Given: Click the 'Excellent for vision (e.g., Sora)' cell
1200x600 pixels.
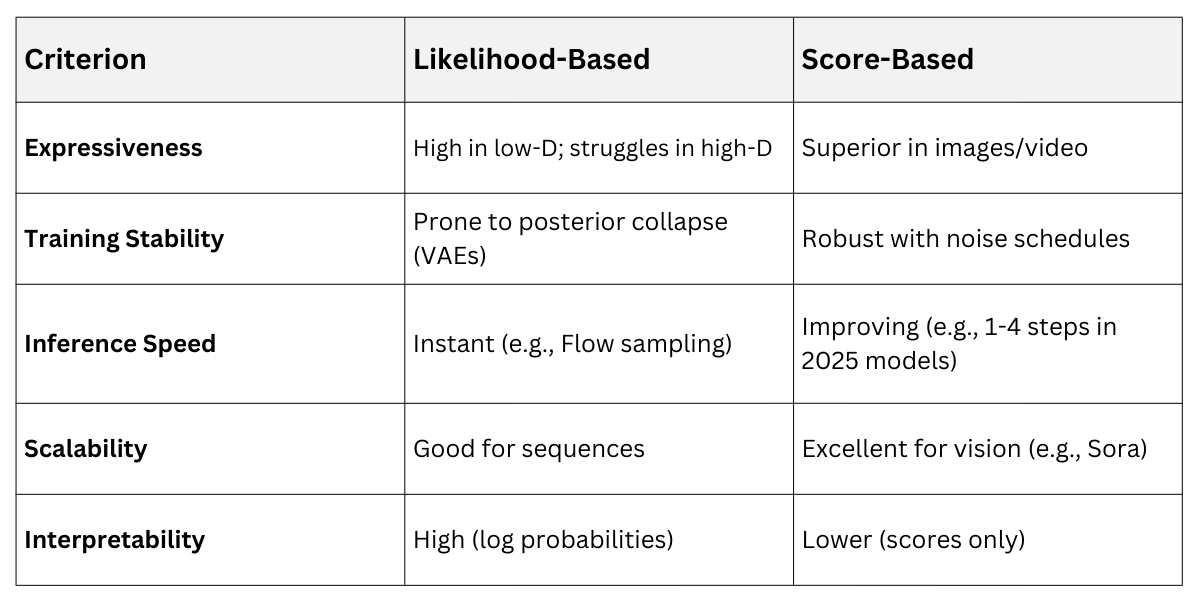Looking at the screenshot, I should point(974,449).
